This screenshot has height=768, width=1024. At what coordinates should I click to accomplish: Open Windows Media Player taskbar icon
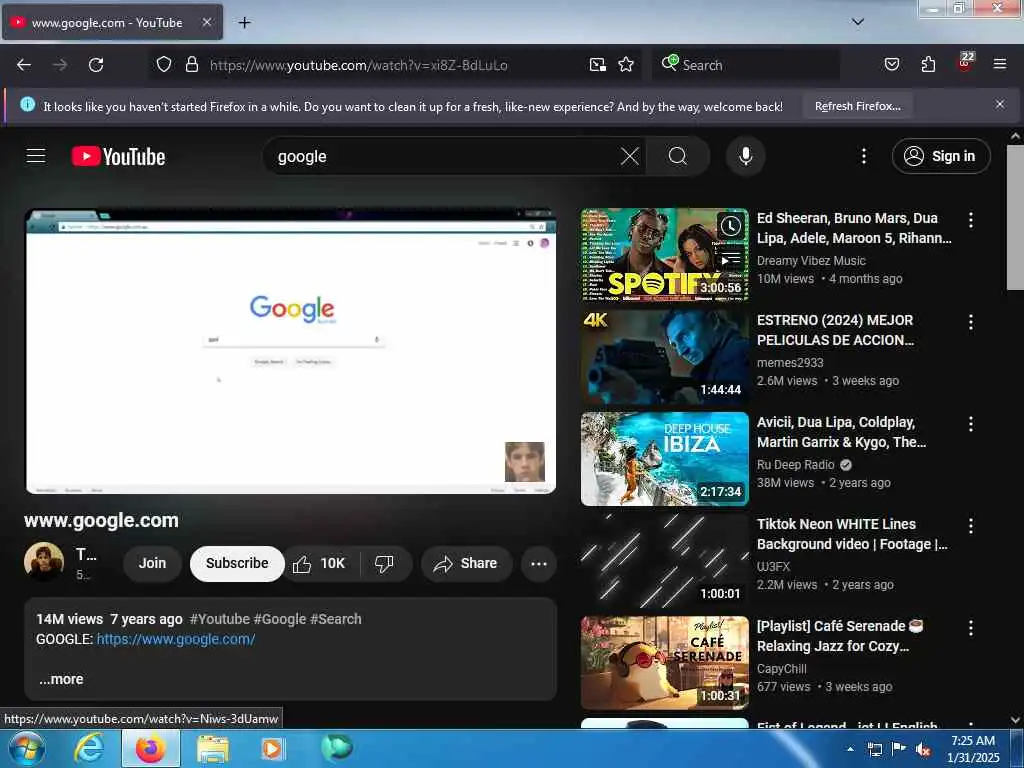(272, 748)
